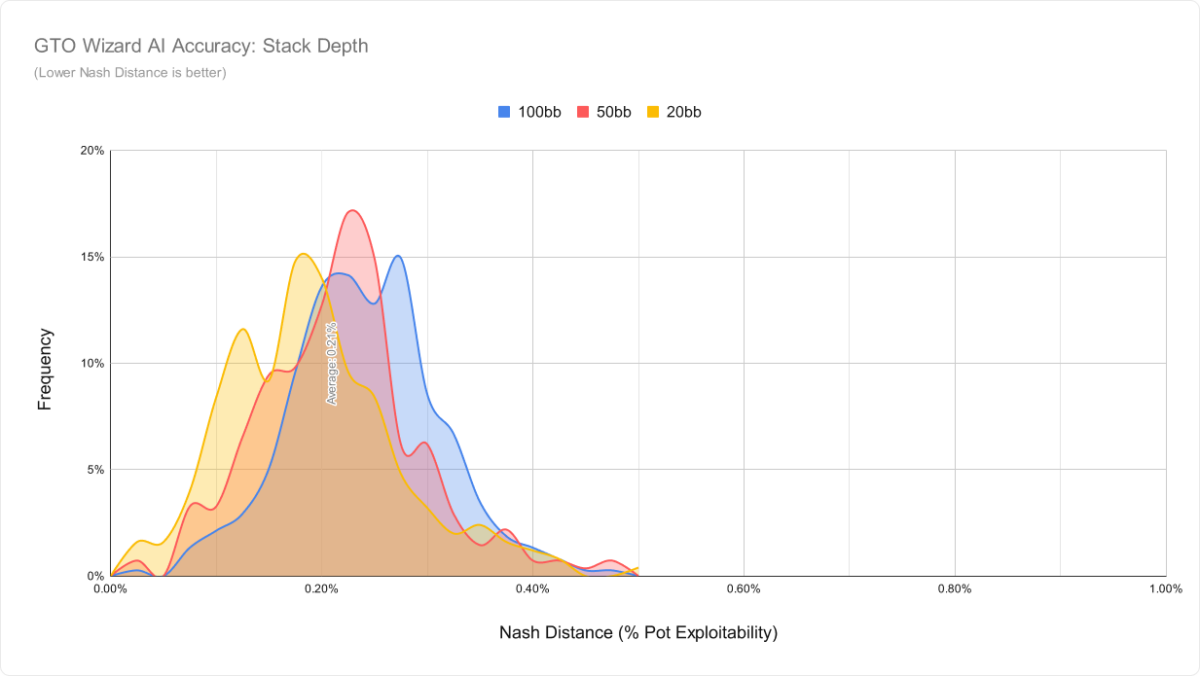Click the subtitle "(Lower Nash Distance is better)"
The width and height of the screenshot is (1200, 676).
pyautogui.click(x=130, y=73)
